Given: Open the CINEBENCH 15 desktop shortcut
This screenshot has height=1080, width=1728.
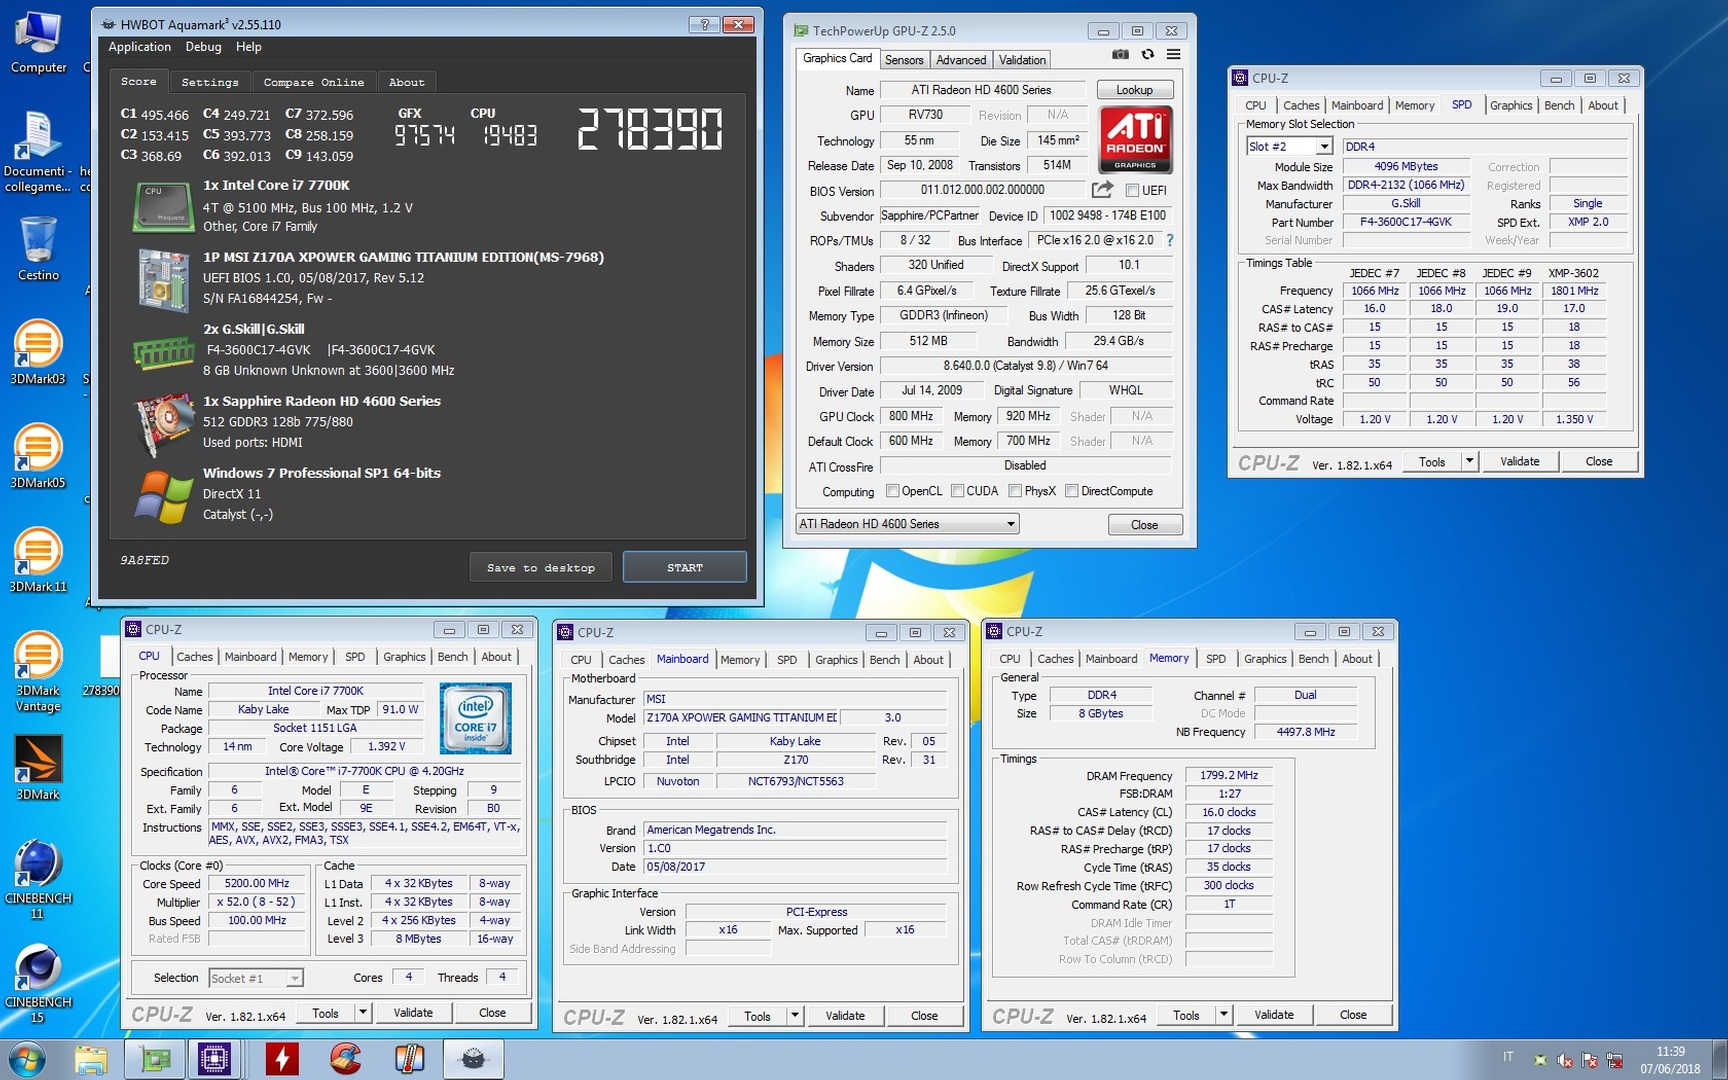Looking at the screenshot, I should 38,984.
